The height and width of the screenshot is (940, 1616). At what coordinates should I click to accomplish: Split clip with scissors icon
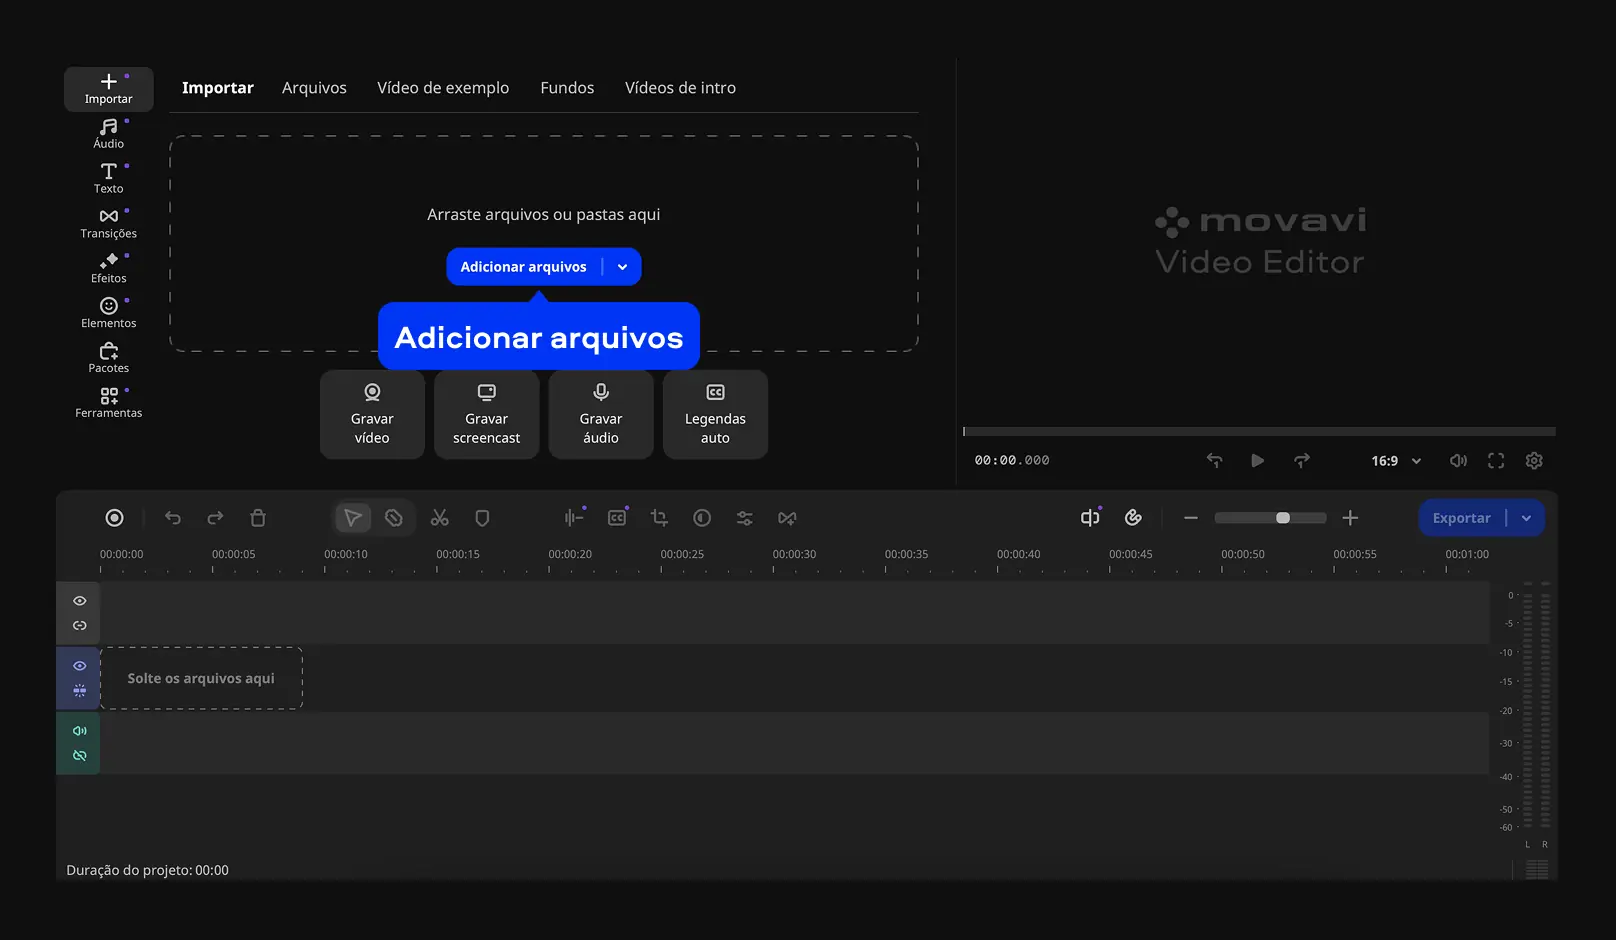click(x=439, y=518)
